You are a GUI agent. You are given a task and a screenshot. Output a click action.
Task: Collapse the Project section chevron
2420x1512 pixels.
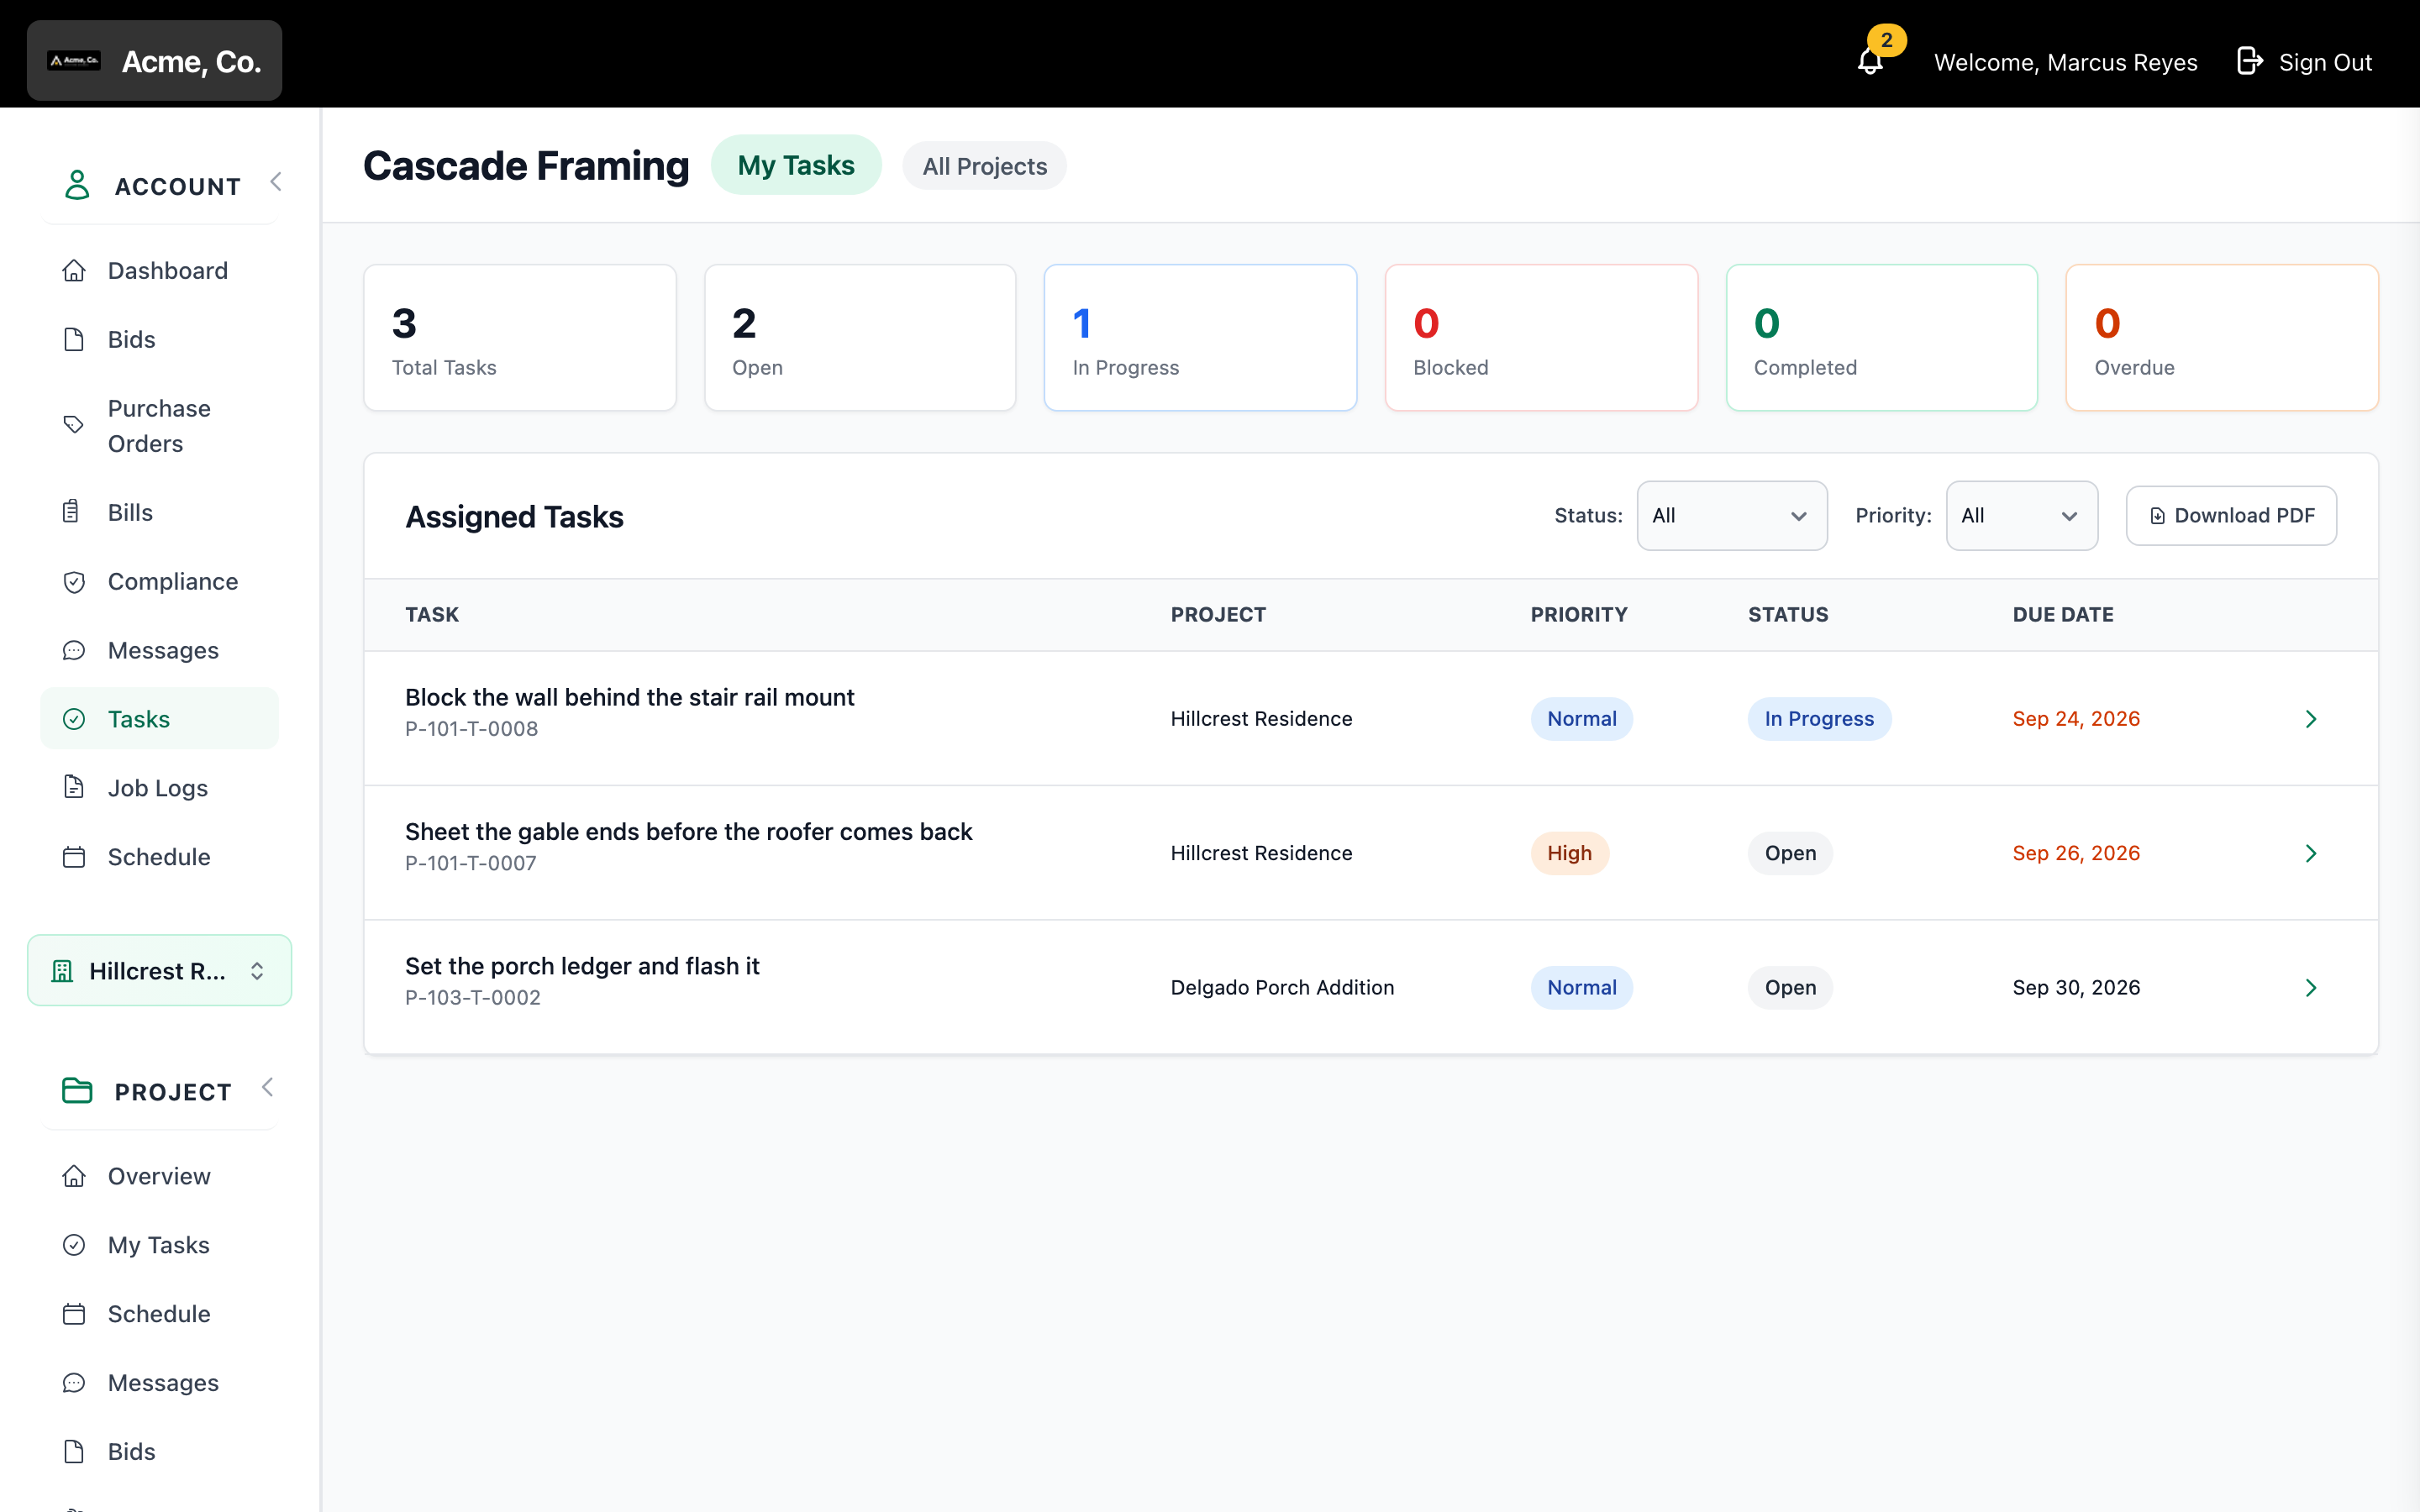point(267,1087)
